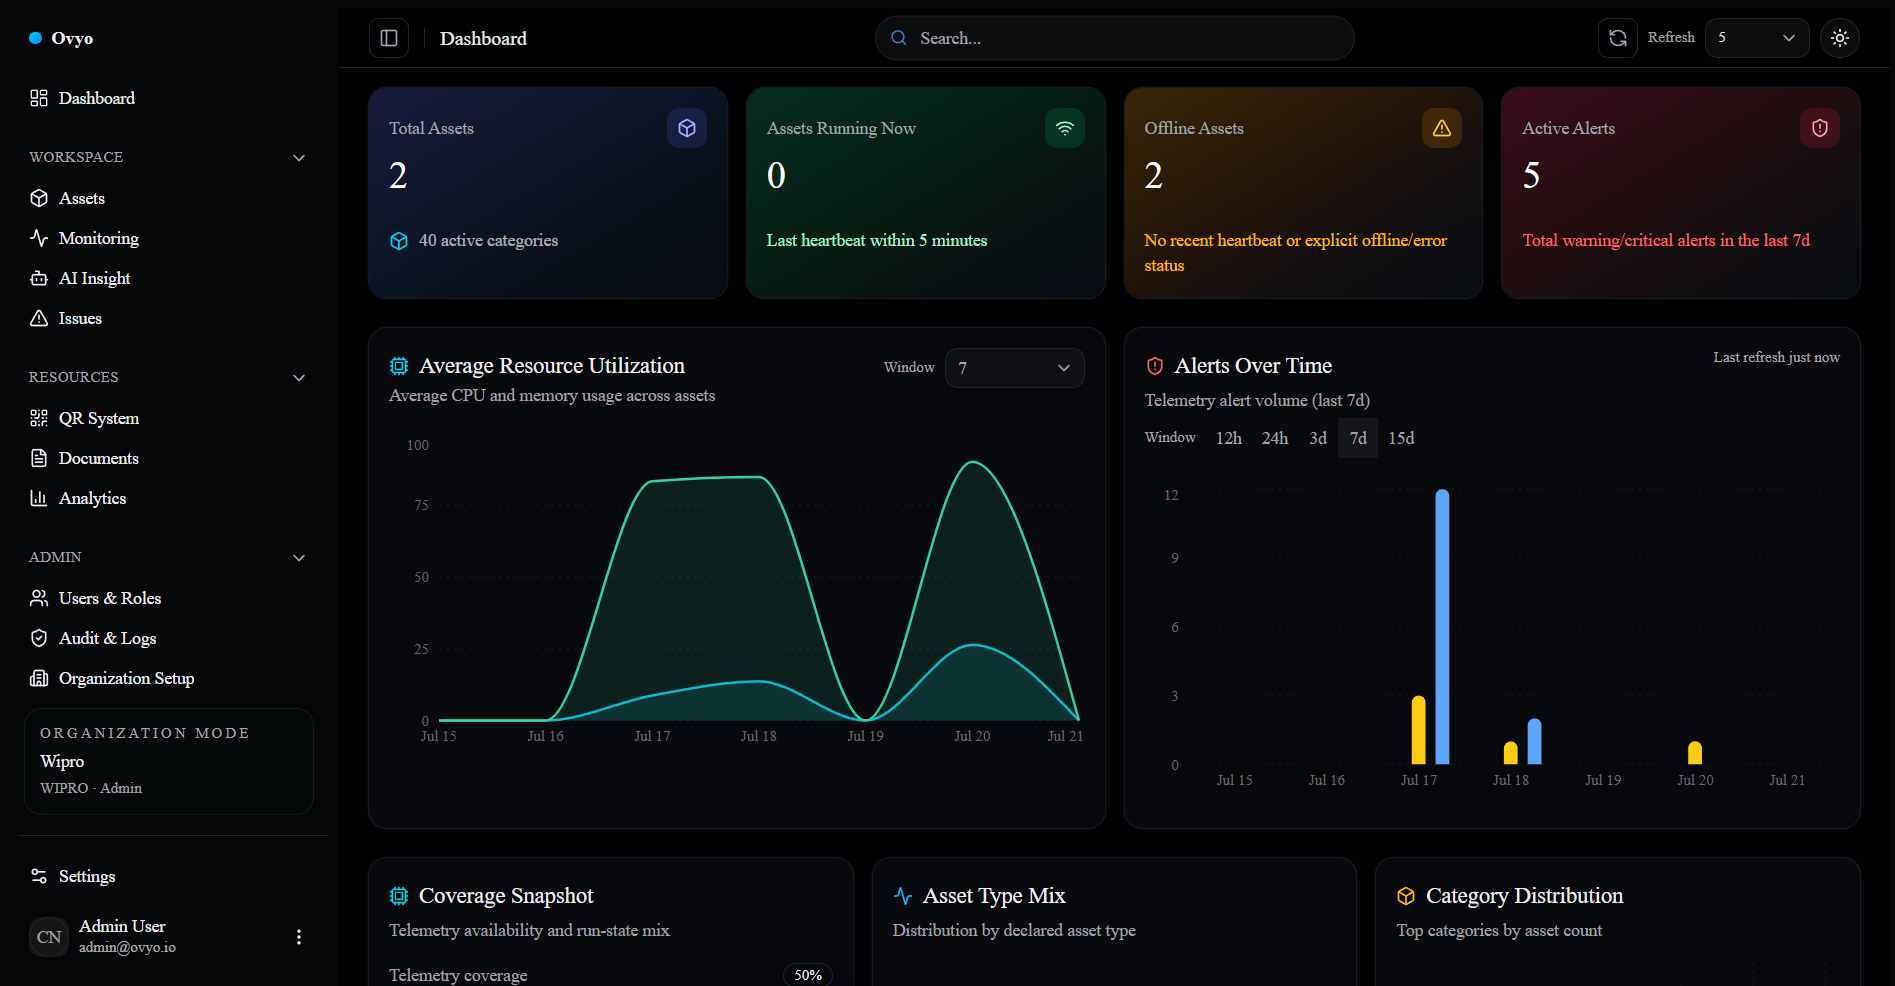Select the 15d alerts window
The height and width of the screenshot is (986, 1895).
(x=1401, y=438)
